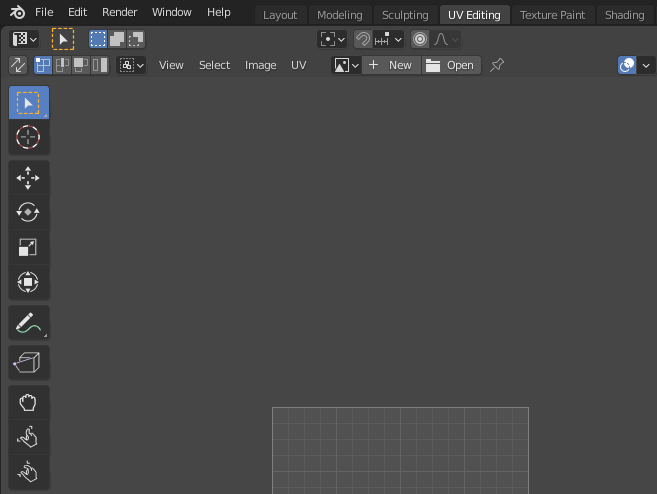Open the browse image dropdown
This screenshot has height=494, width=657.
click(347, 65)
